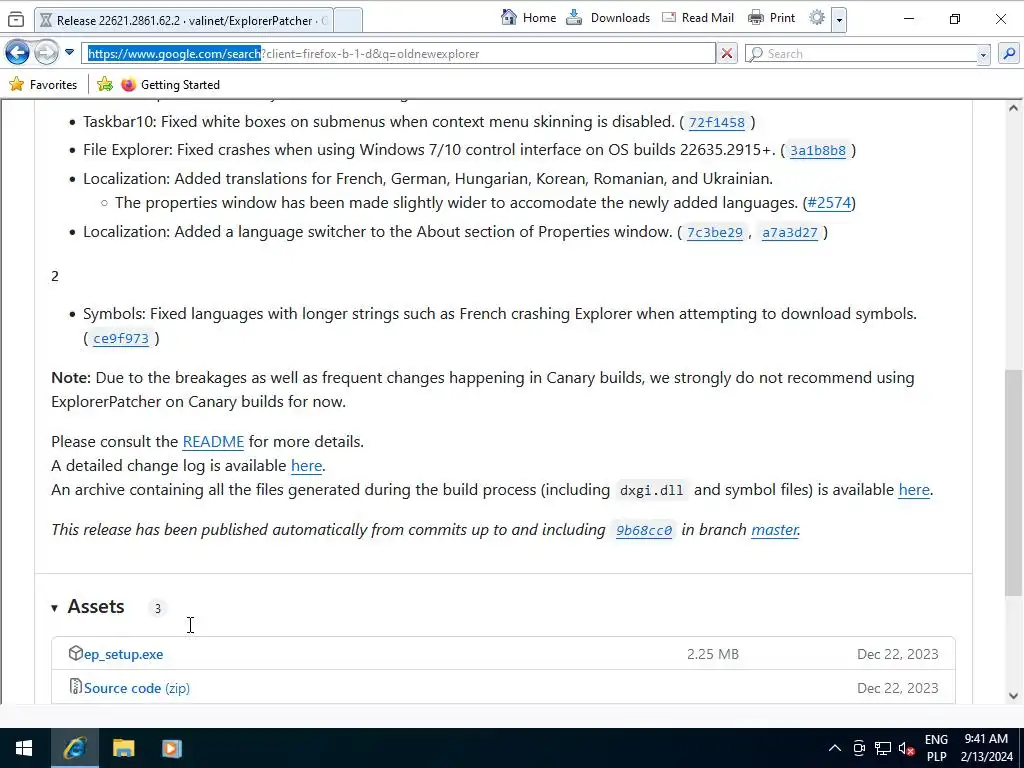The height and width of the screenshot is (768, 1024).
Task: Download Source code (zip)
Action: click(x=136, y=688)
